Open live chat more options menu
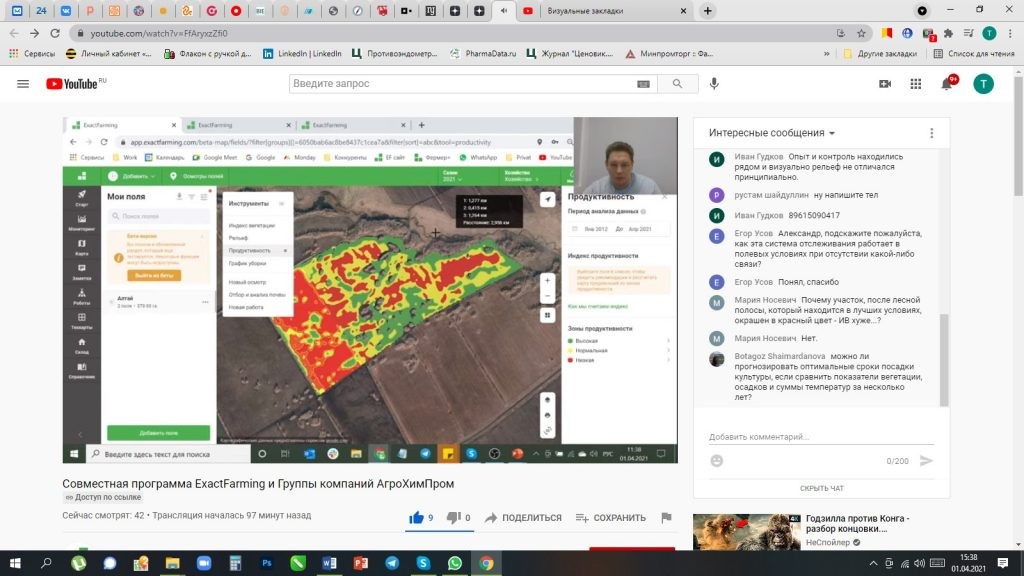Screen dimensions: 1024x576 [931, 133]
